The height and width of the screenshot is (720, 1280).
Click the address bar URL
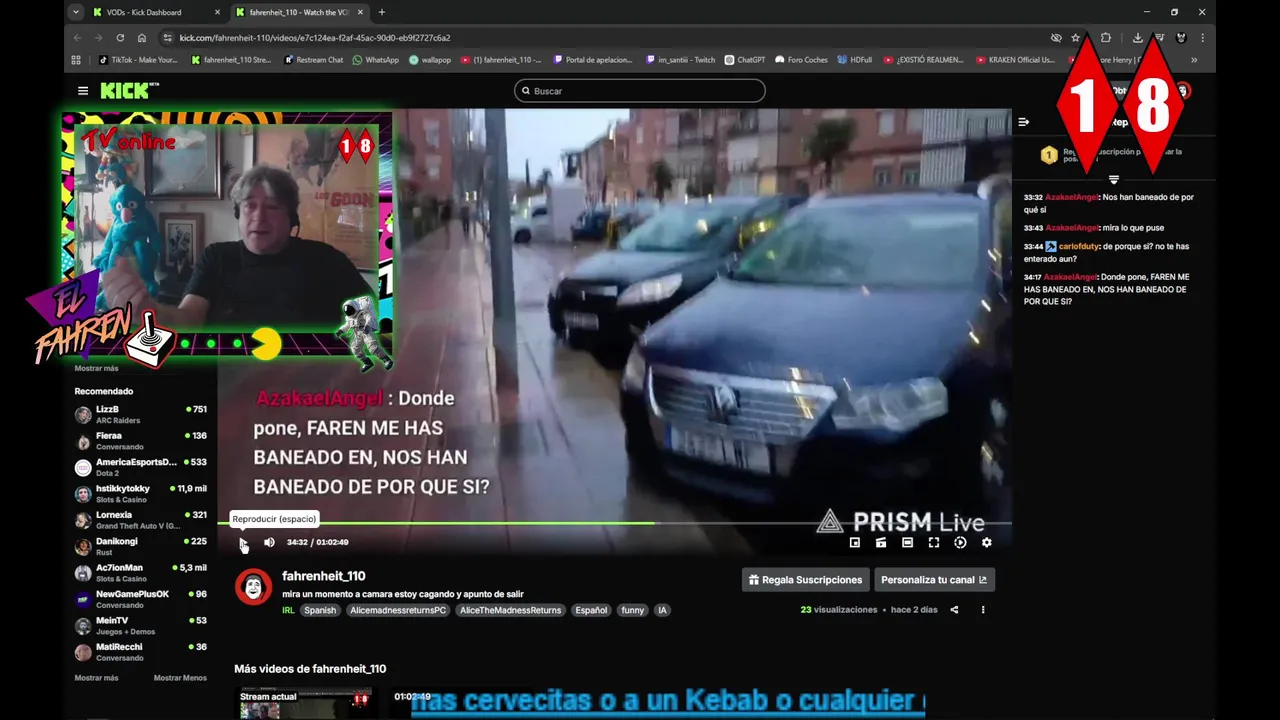coord(315,38)
